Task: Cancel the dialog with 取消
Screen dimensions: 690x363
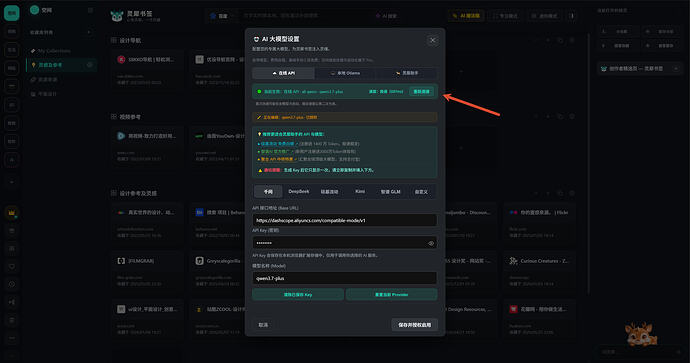Action: pyautogui.click(x=263, y=325)
